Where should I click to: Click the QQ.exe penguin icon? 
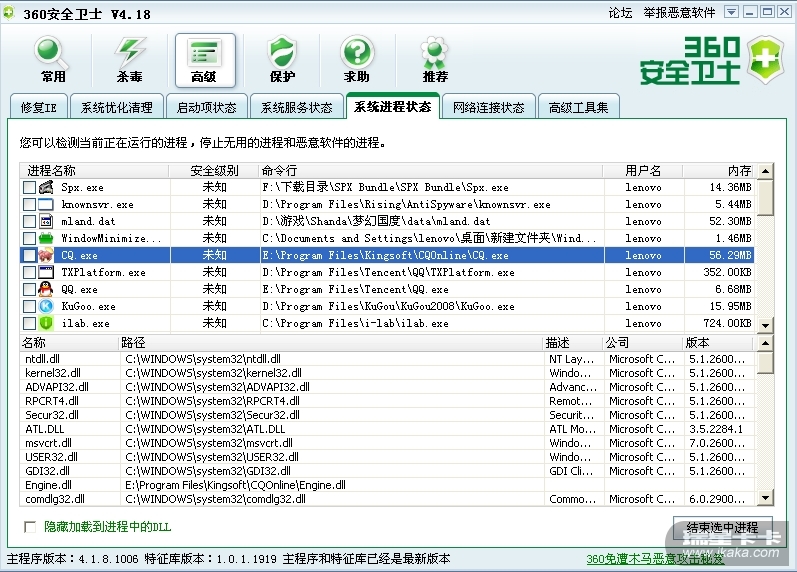[x=46, y=289]
